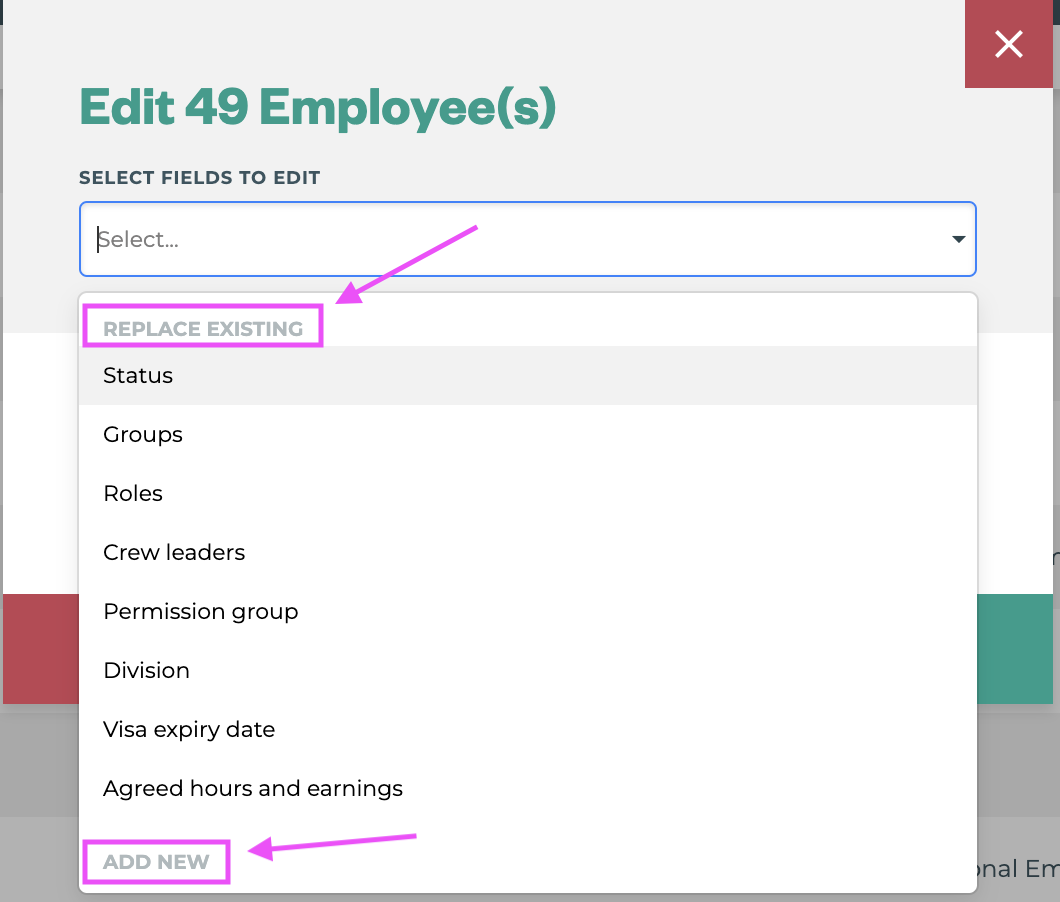1060x902 pixels.
Task: Click the Edit 49 Employee(s) heading
Action: coord(317,108)
